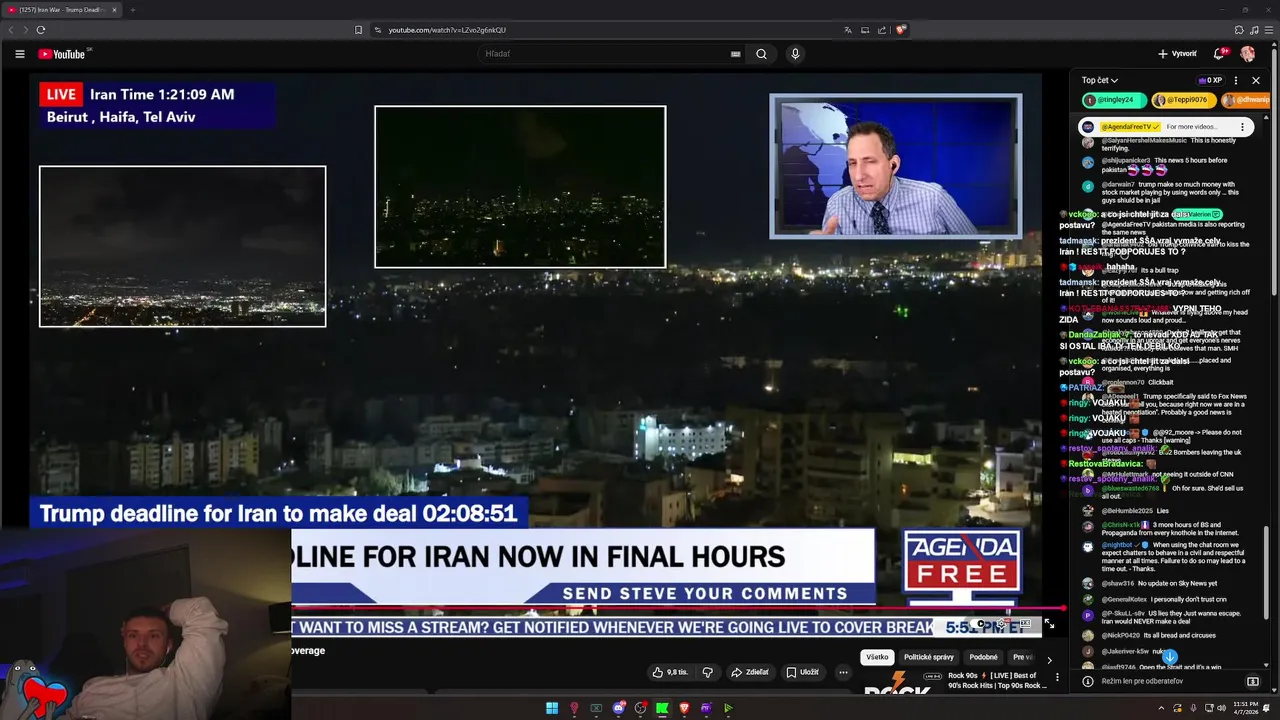
Task: Open options on the pinned @AgendaFreeTV message
Action: 1242,127
